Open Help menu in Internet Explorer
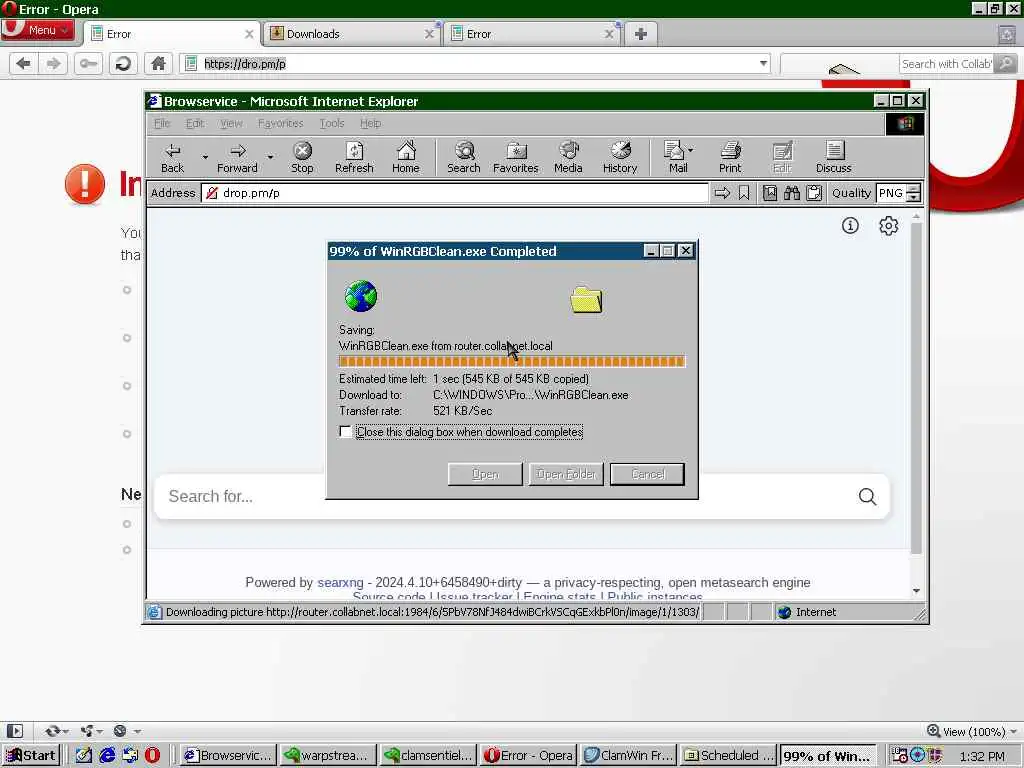 [x=370, y=123]
